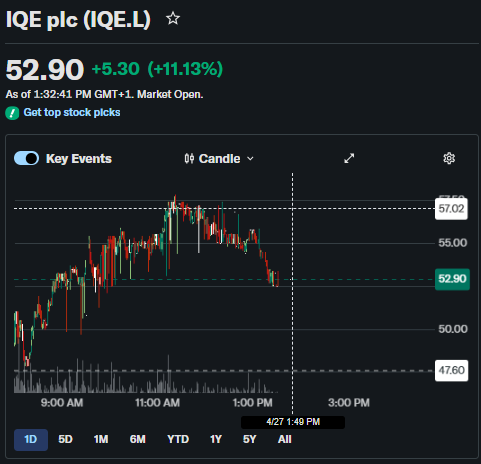Open the Candle chart type dropdown
481x464 pixels.
219,159
